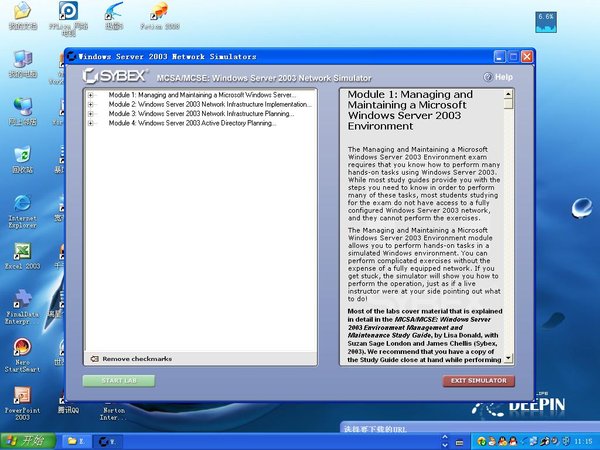Click the Remove checkmarks button
Image resolution: width=600 pixels, height=450 pixels.
[131, 359]
